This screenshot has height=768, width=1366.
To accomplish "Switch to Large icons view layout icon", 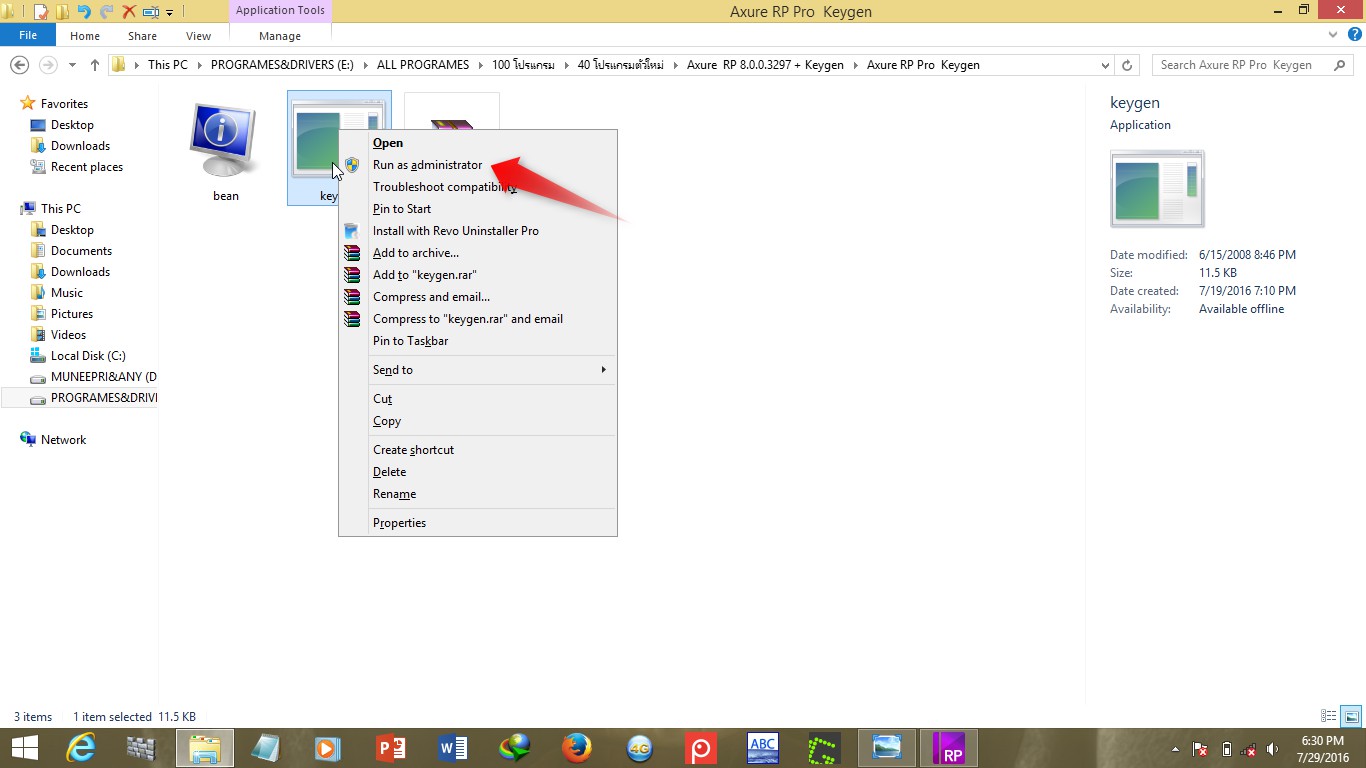I will 1350,716.
